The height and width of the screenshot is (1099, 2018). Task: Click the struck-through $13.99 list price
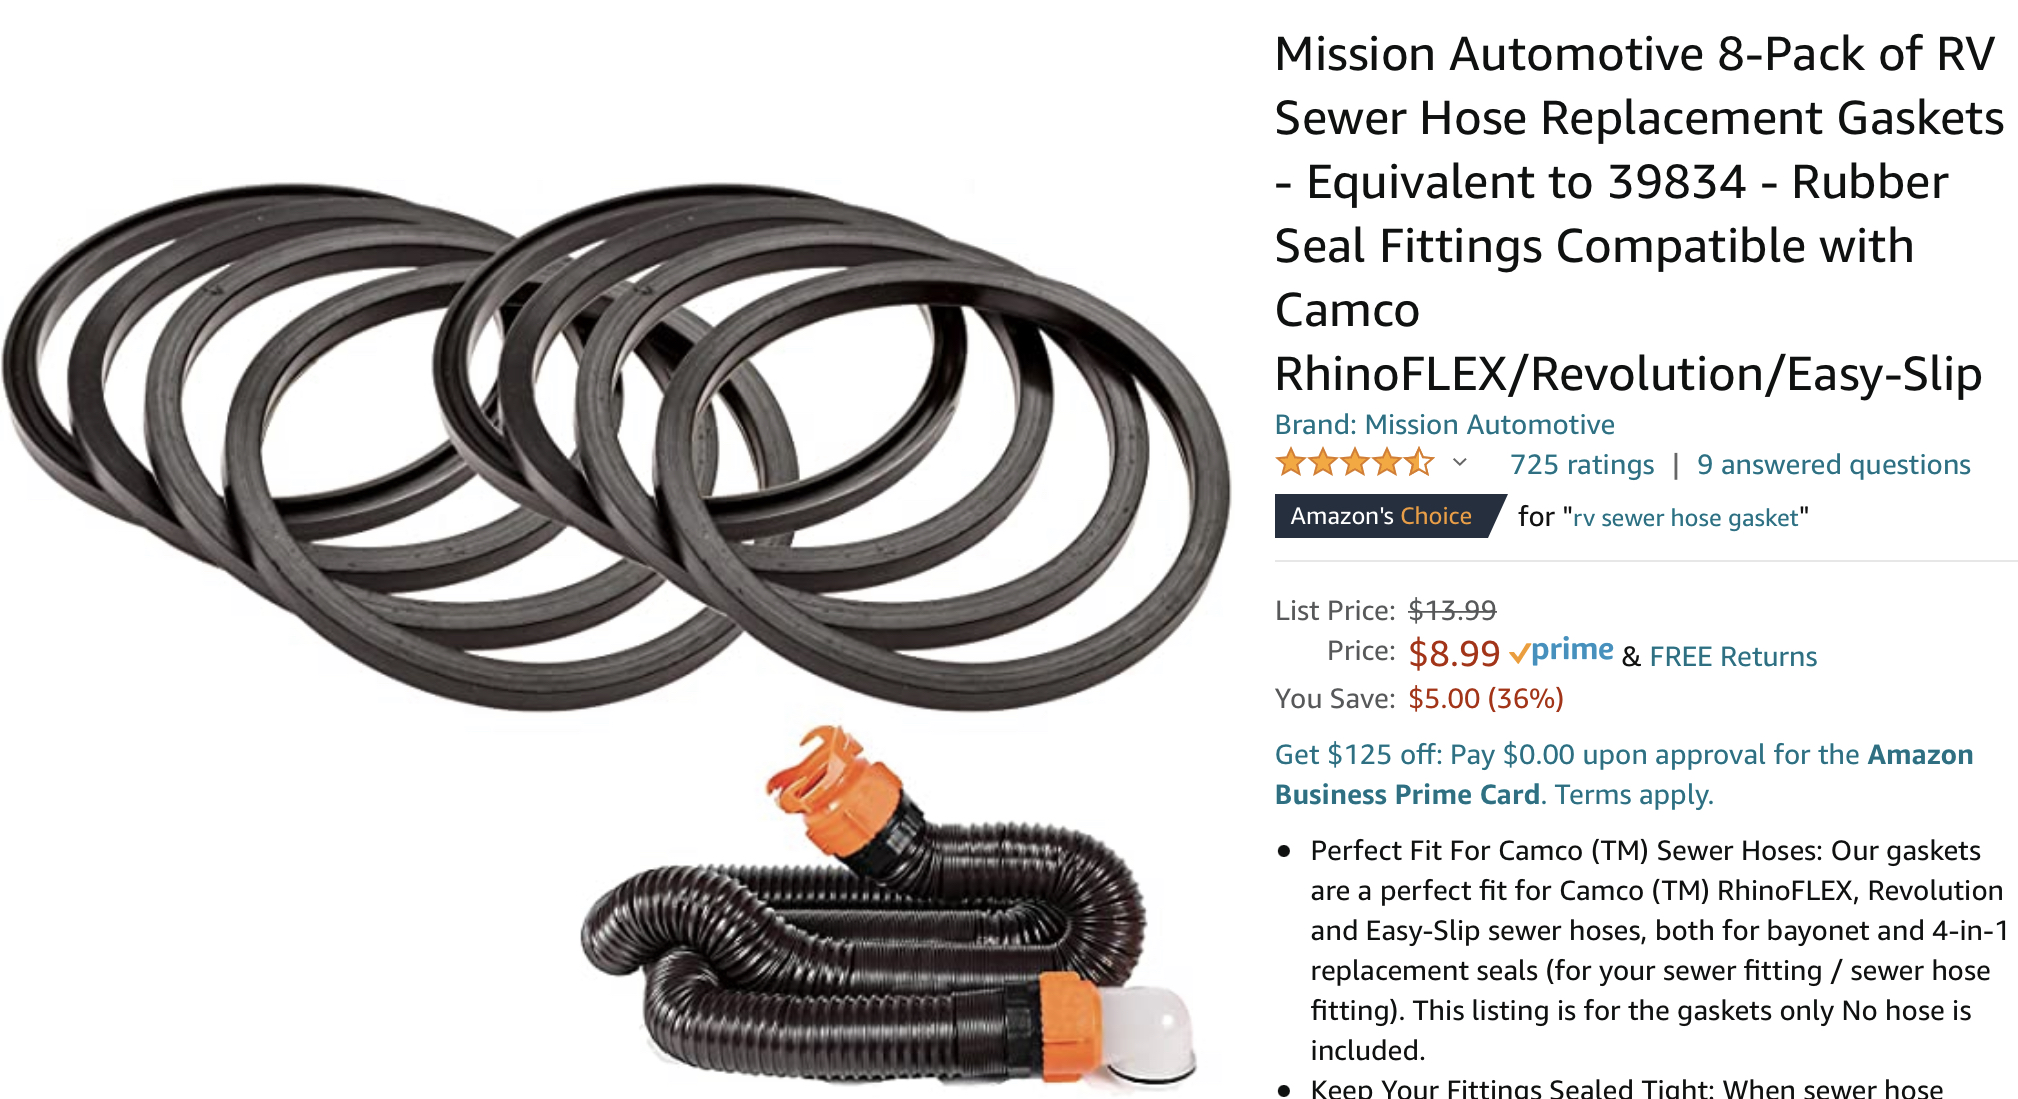click(1452, 610)
